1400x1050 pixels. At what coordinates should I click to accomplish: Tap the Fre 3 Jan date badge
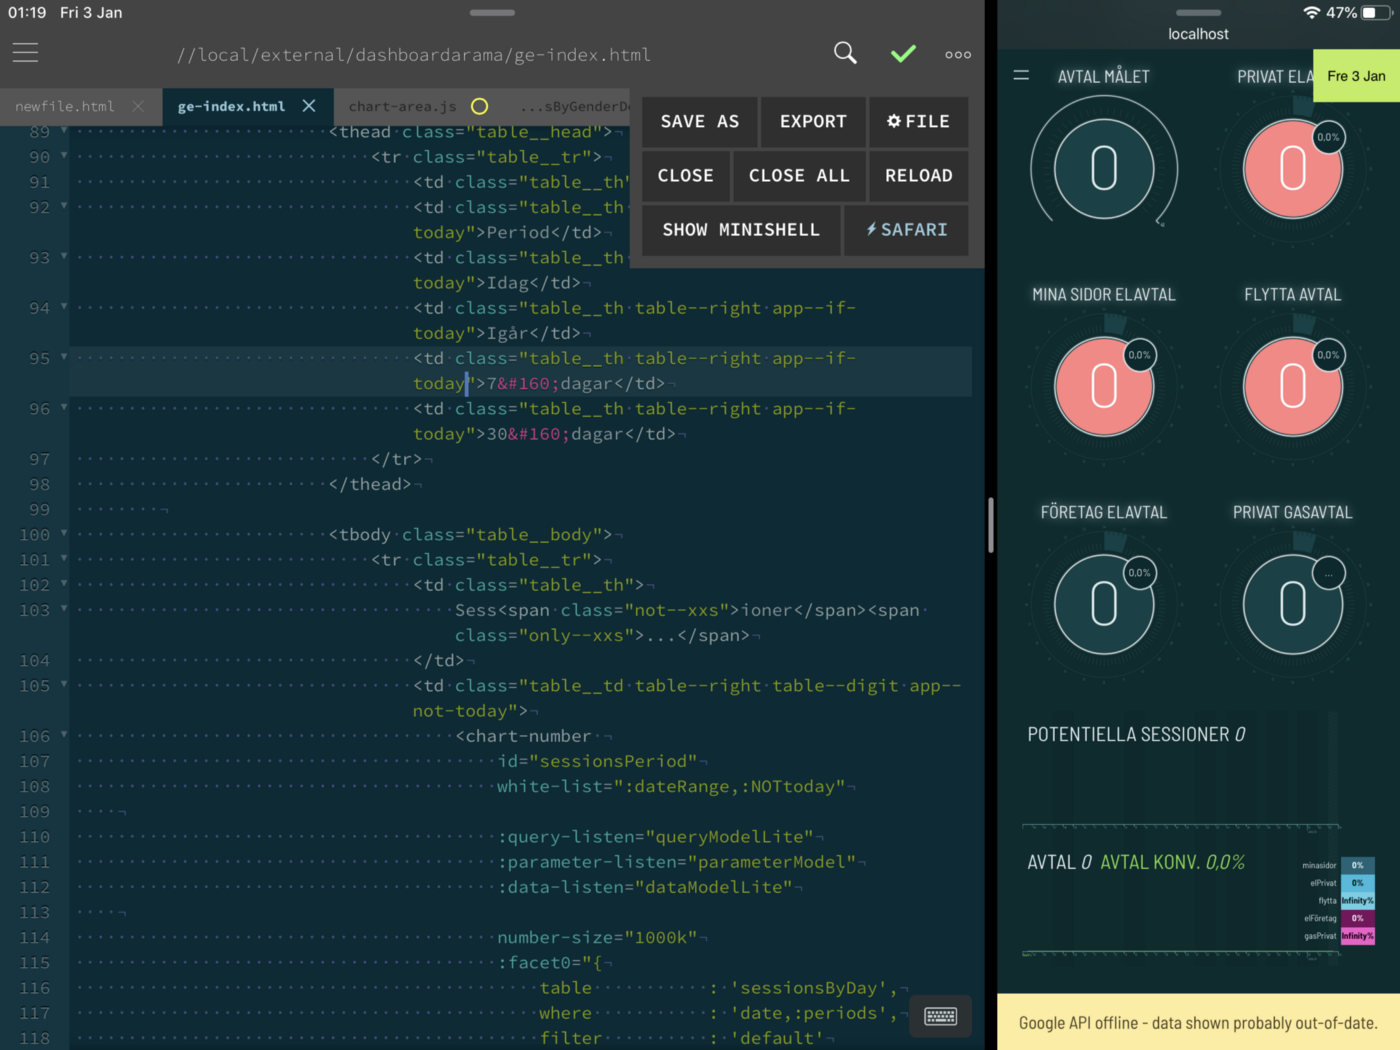(1356, 76)
